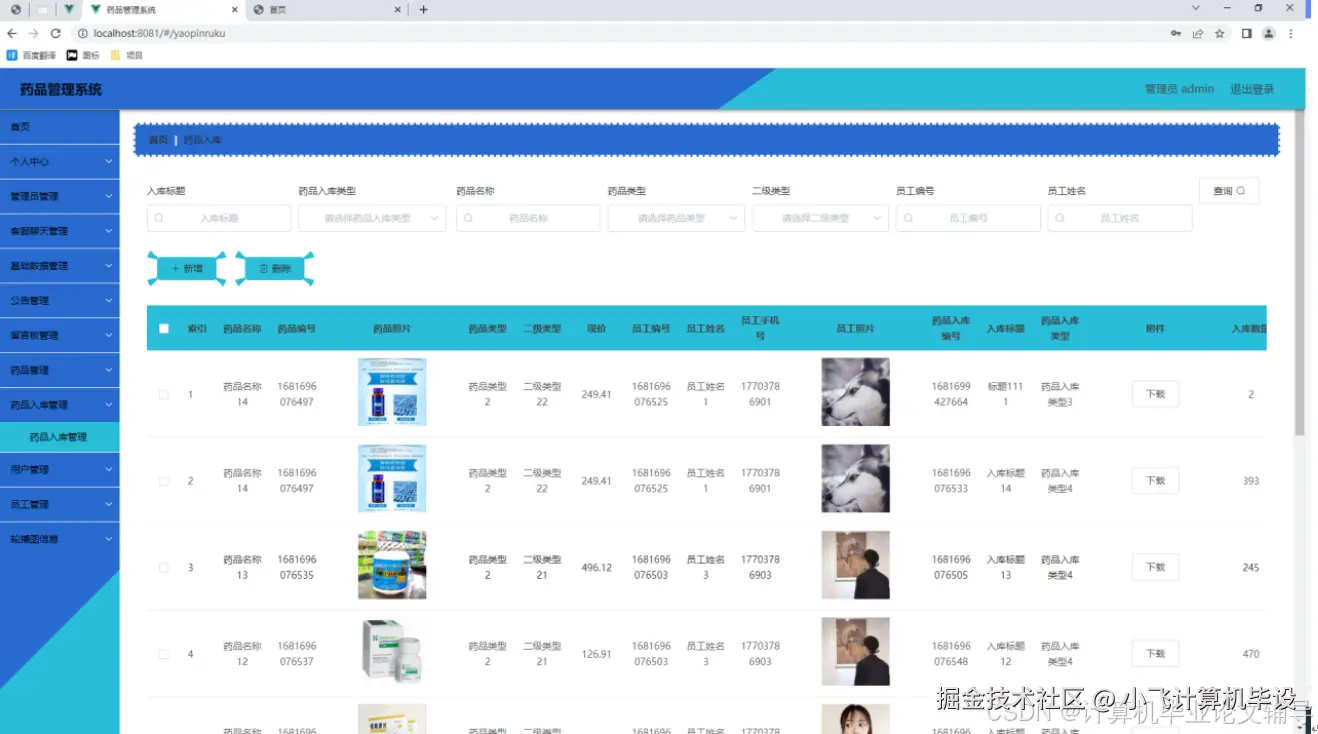Focus the 员工姓名 input field
The width and height of the screenshot is (1318, 734).
[1120, 218]
